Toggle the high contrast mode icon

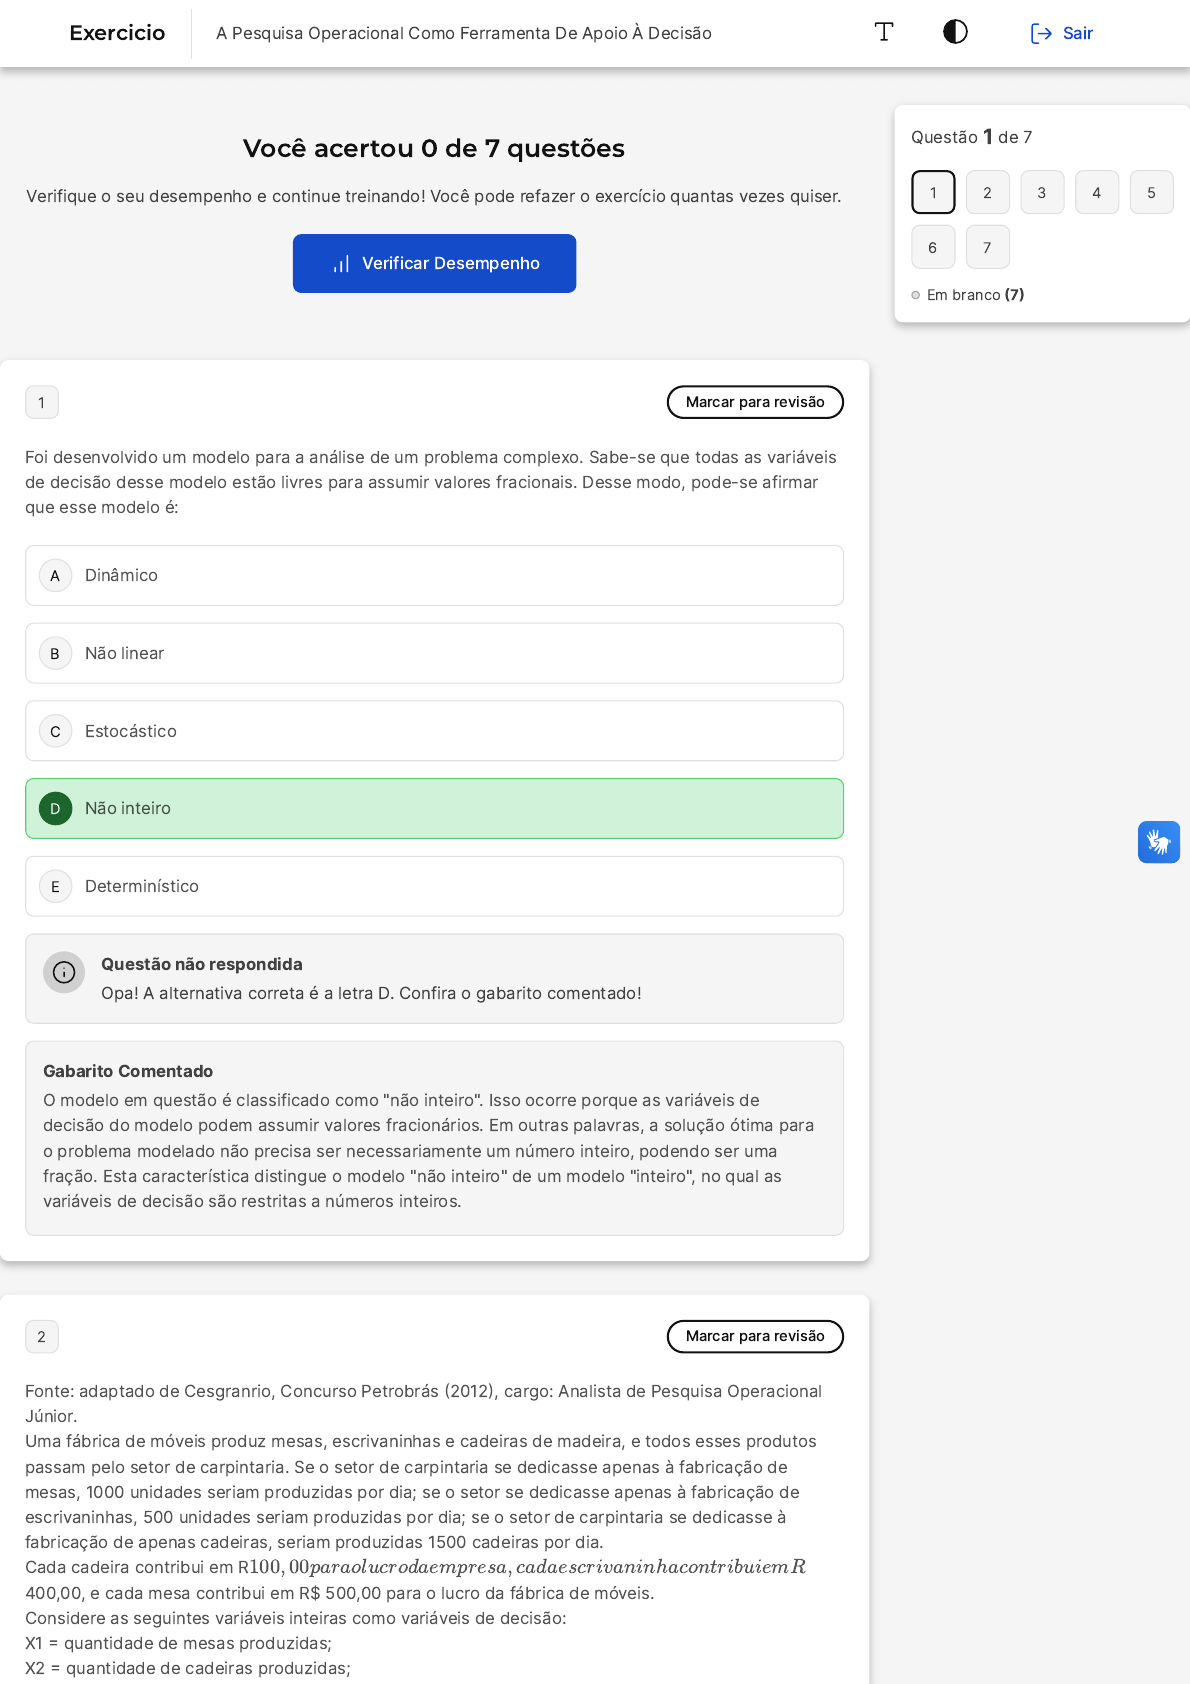(955, 32)
